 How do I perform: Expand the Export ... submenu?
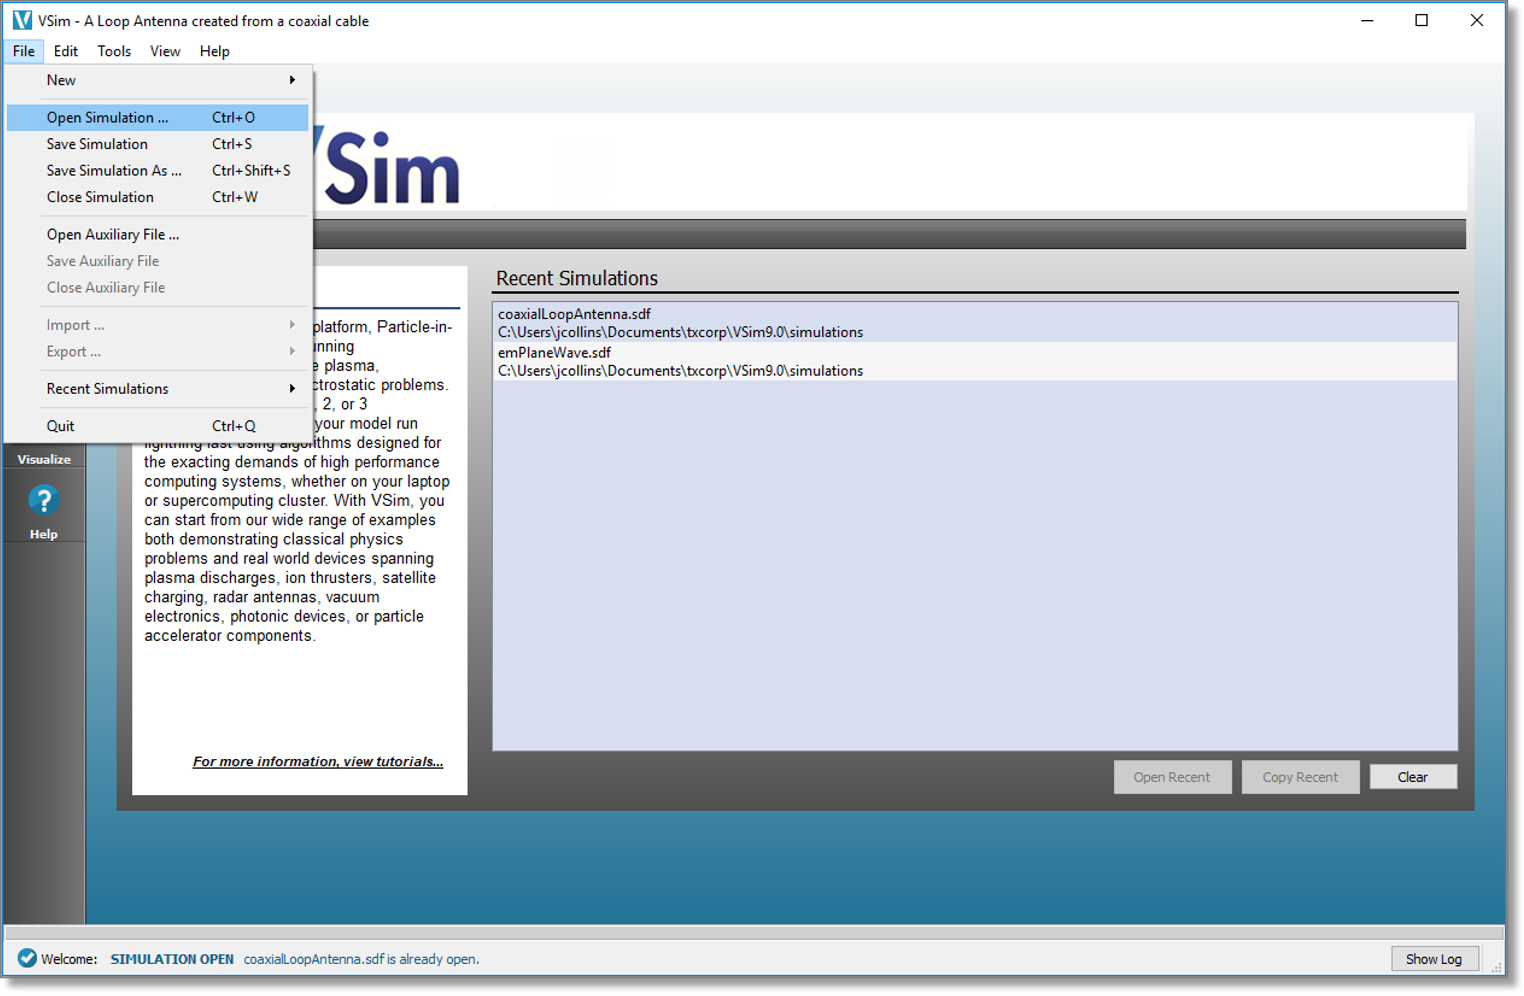tap(158, 351)
